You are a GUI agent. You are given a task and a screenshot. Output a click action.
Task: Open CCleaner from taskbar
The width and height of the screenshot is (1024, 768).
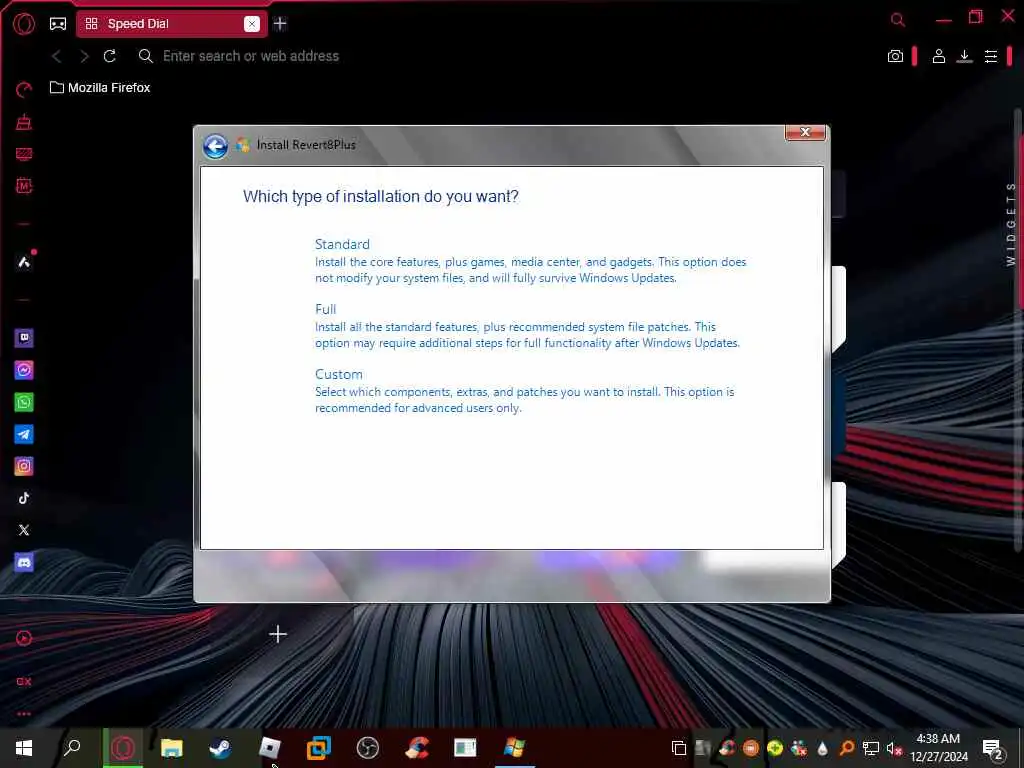click(417, 748)
